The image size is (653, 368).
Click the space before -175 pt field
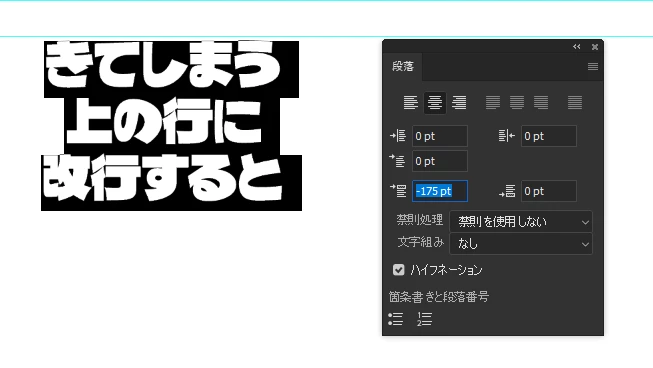click(440, 191)
